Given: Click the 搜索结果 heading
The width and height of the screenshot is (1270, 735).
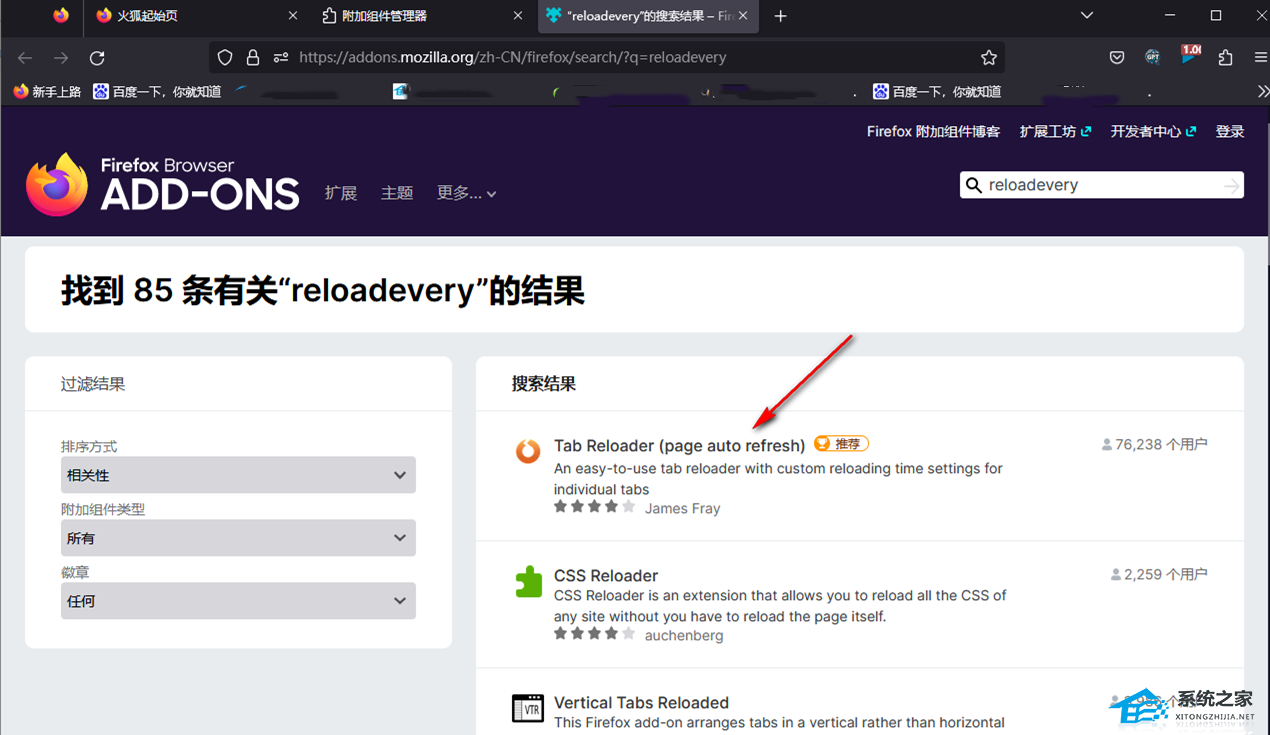Looking at the screenshot, I should tap(544, 384).
